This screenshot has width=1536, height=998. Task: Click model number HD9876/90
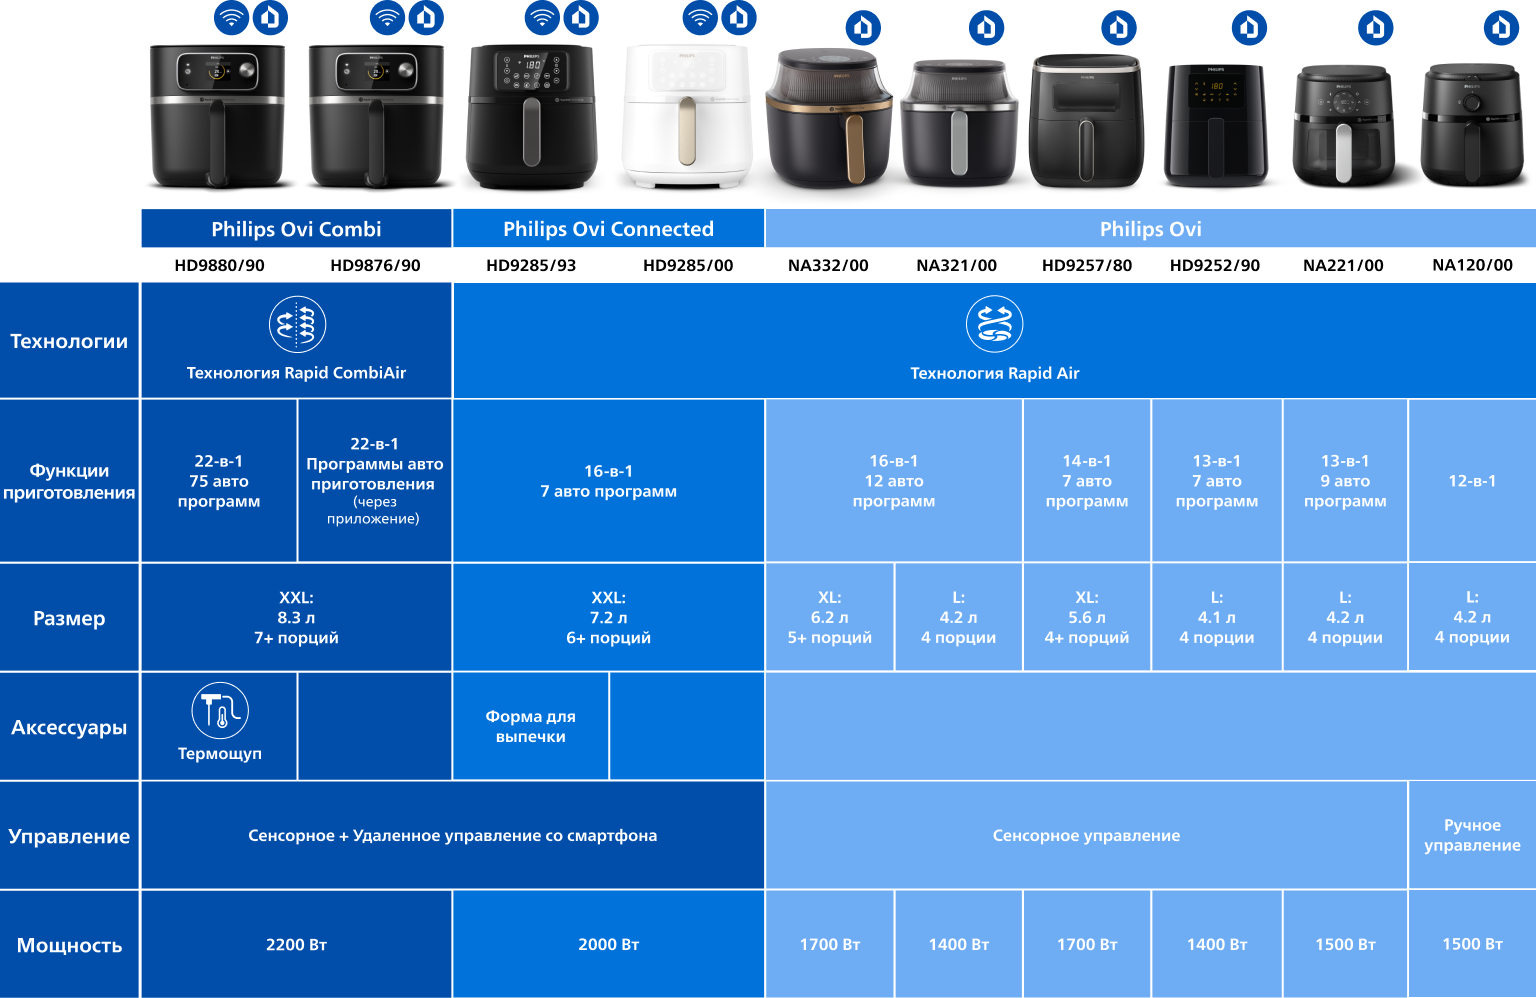[x=375, y=265]
